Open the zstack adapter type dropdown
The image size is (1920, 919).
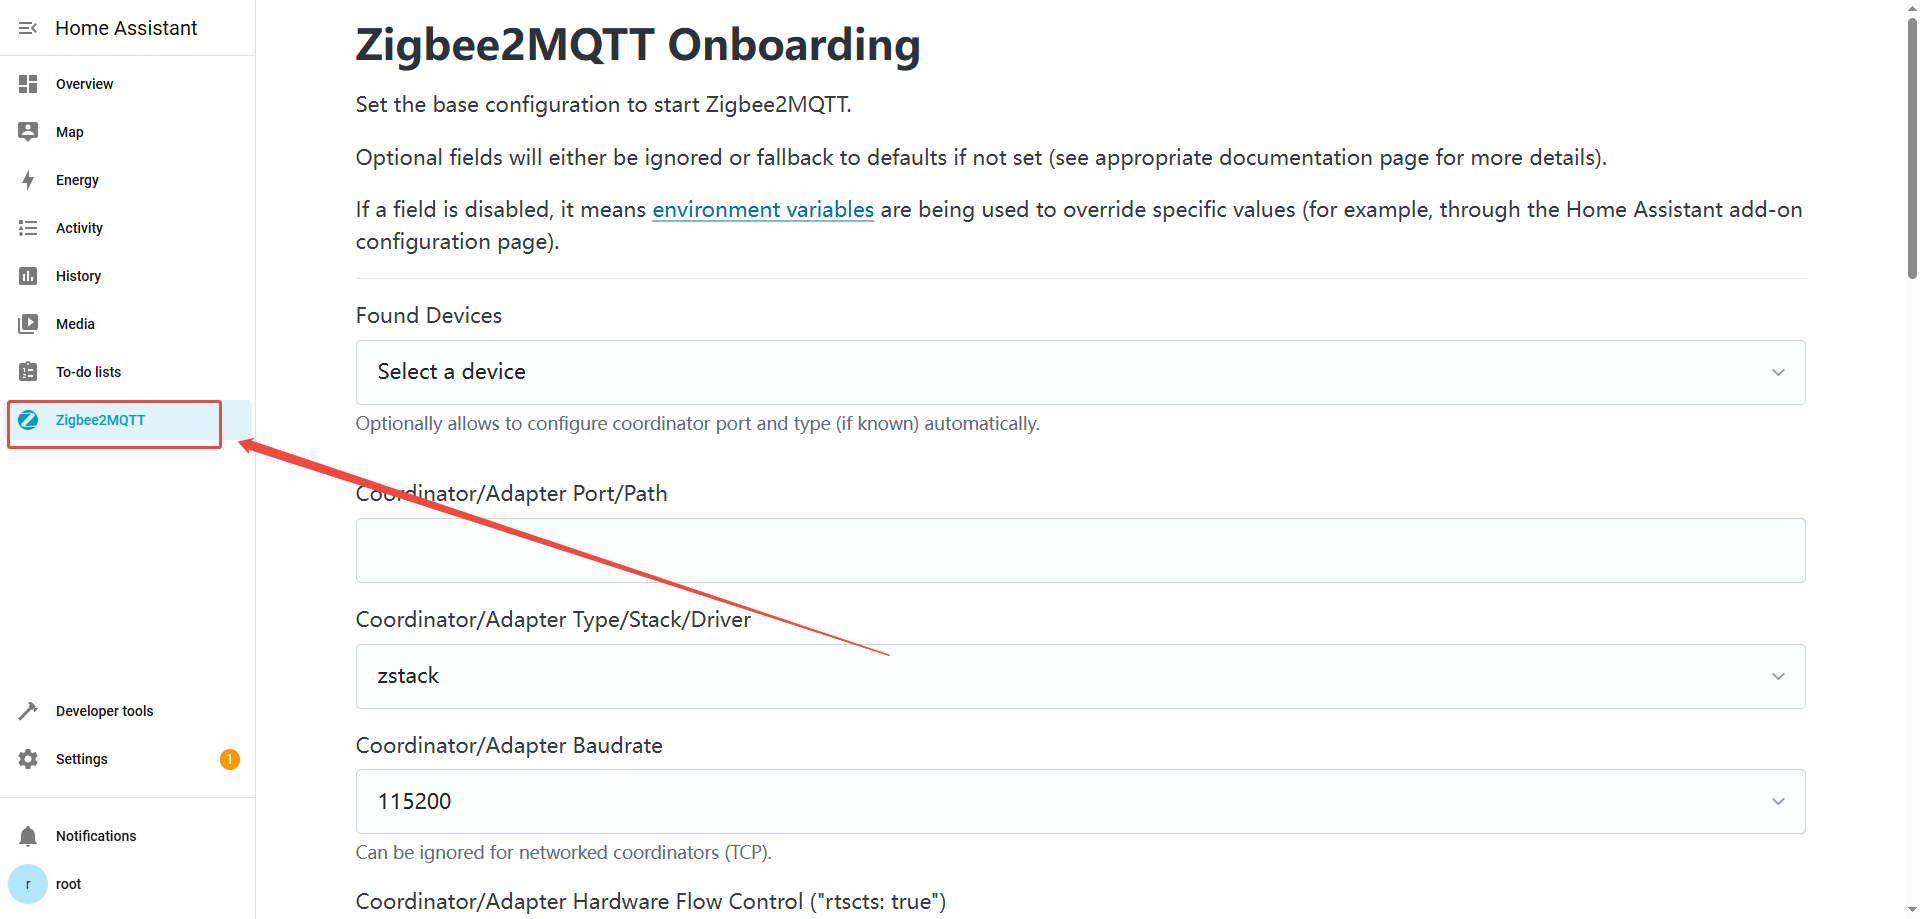click(x=1080, y=676)
